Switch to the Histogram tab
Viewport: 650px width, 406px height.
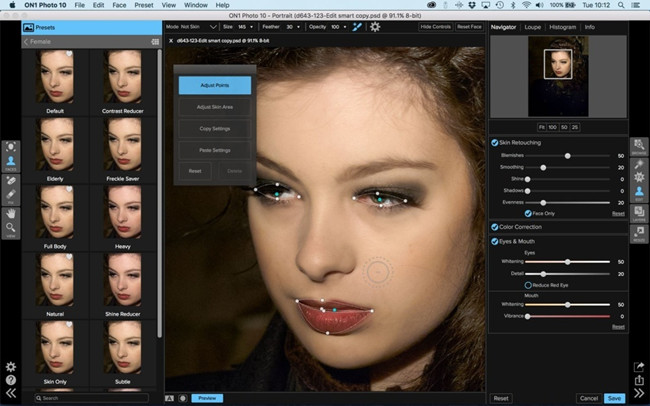pos(563,26)
